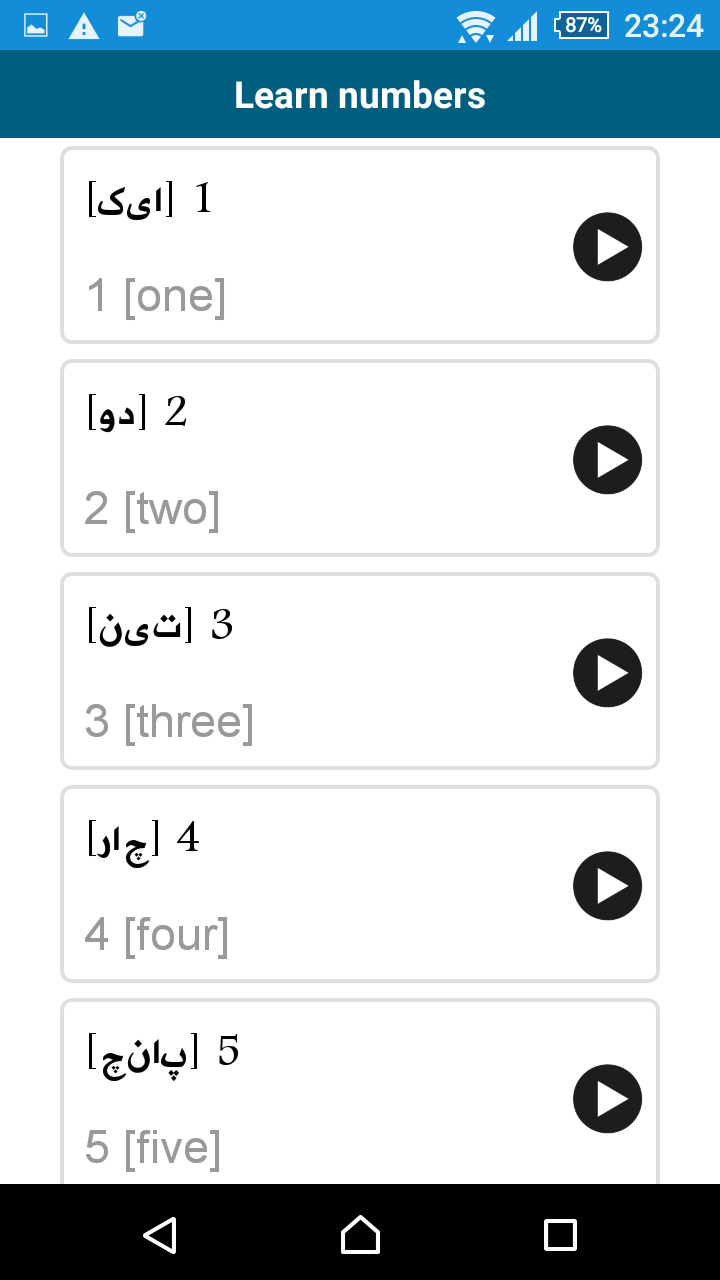Play audio for number one
This screenshot has width=720, height=1280.
pyautogui.click(x=607, y=247)
